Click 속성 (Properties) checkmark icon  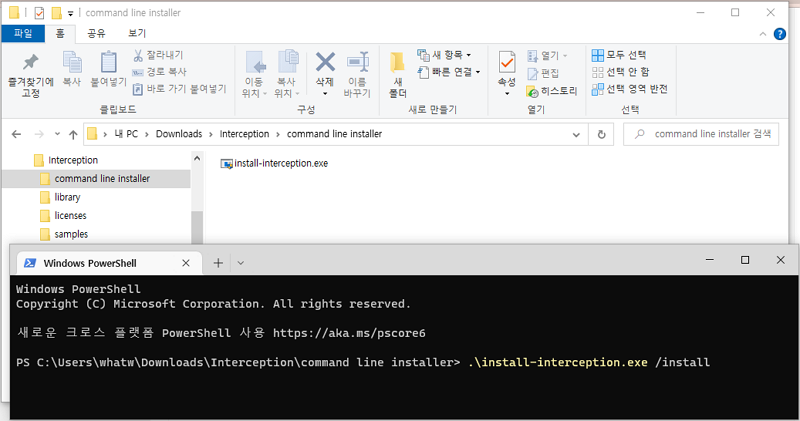pos(507,63)
